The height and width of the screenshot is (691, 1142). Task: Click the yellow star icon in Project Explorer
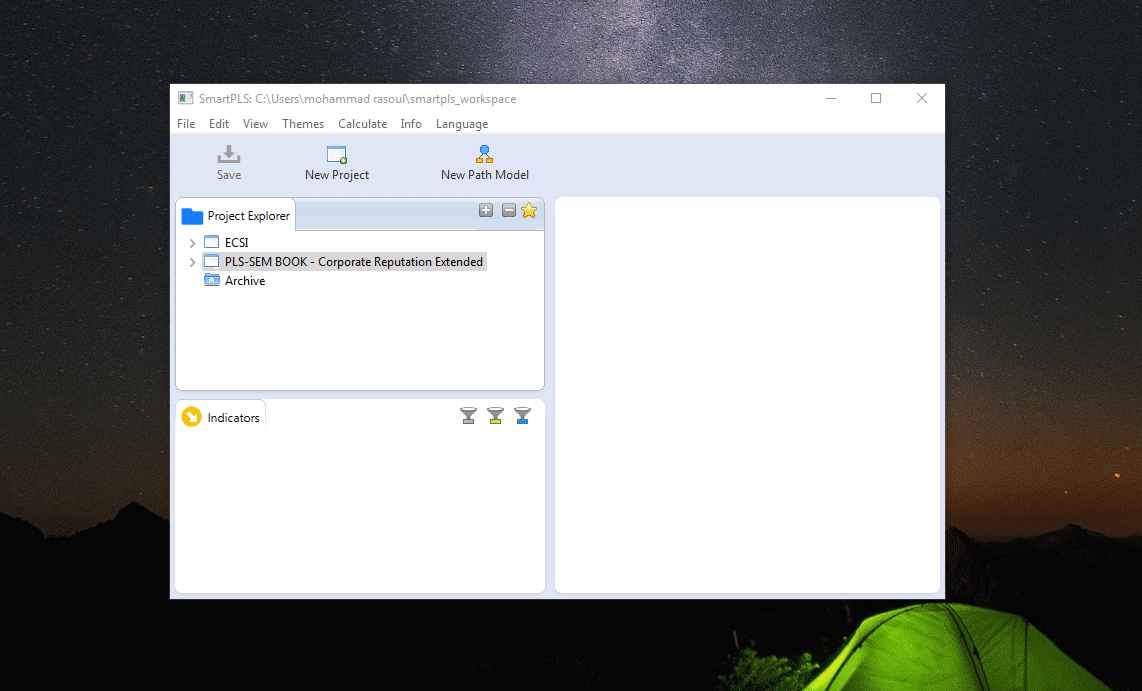point(529,210)
